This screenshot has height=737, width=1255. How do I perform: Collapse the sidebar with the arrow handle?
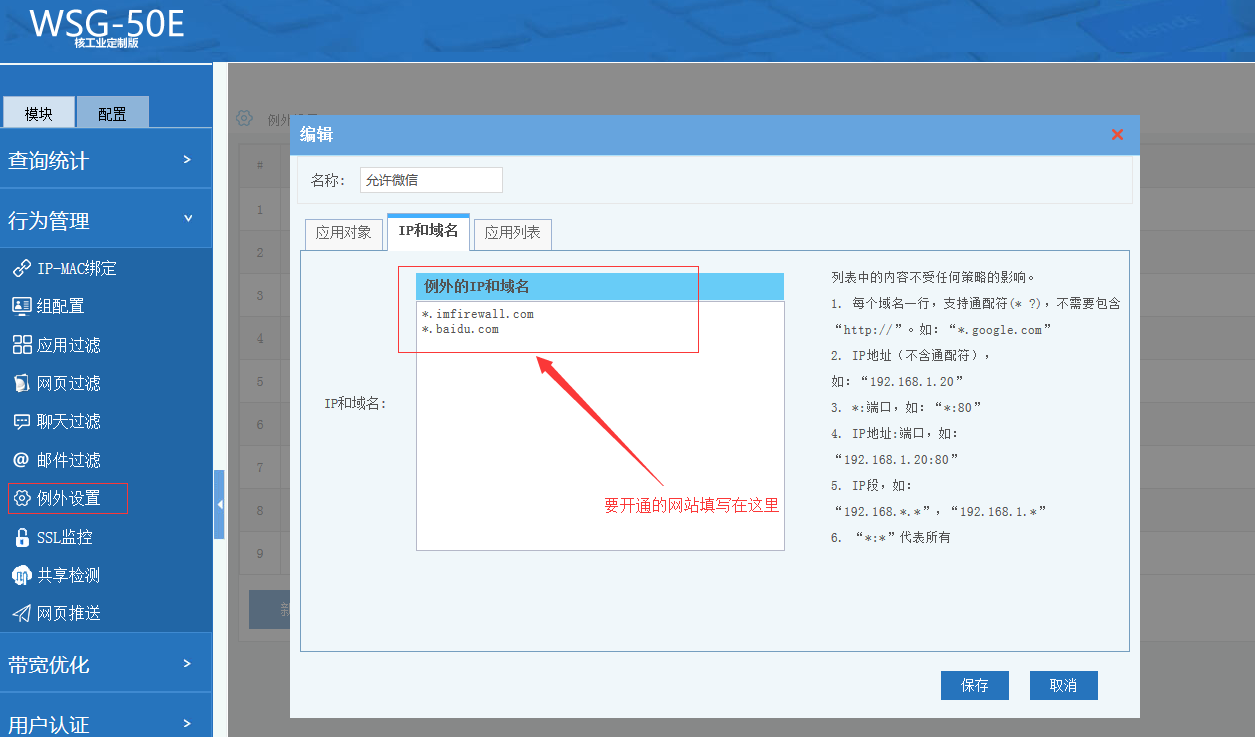coord(219,505)
